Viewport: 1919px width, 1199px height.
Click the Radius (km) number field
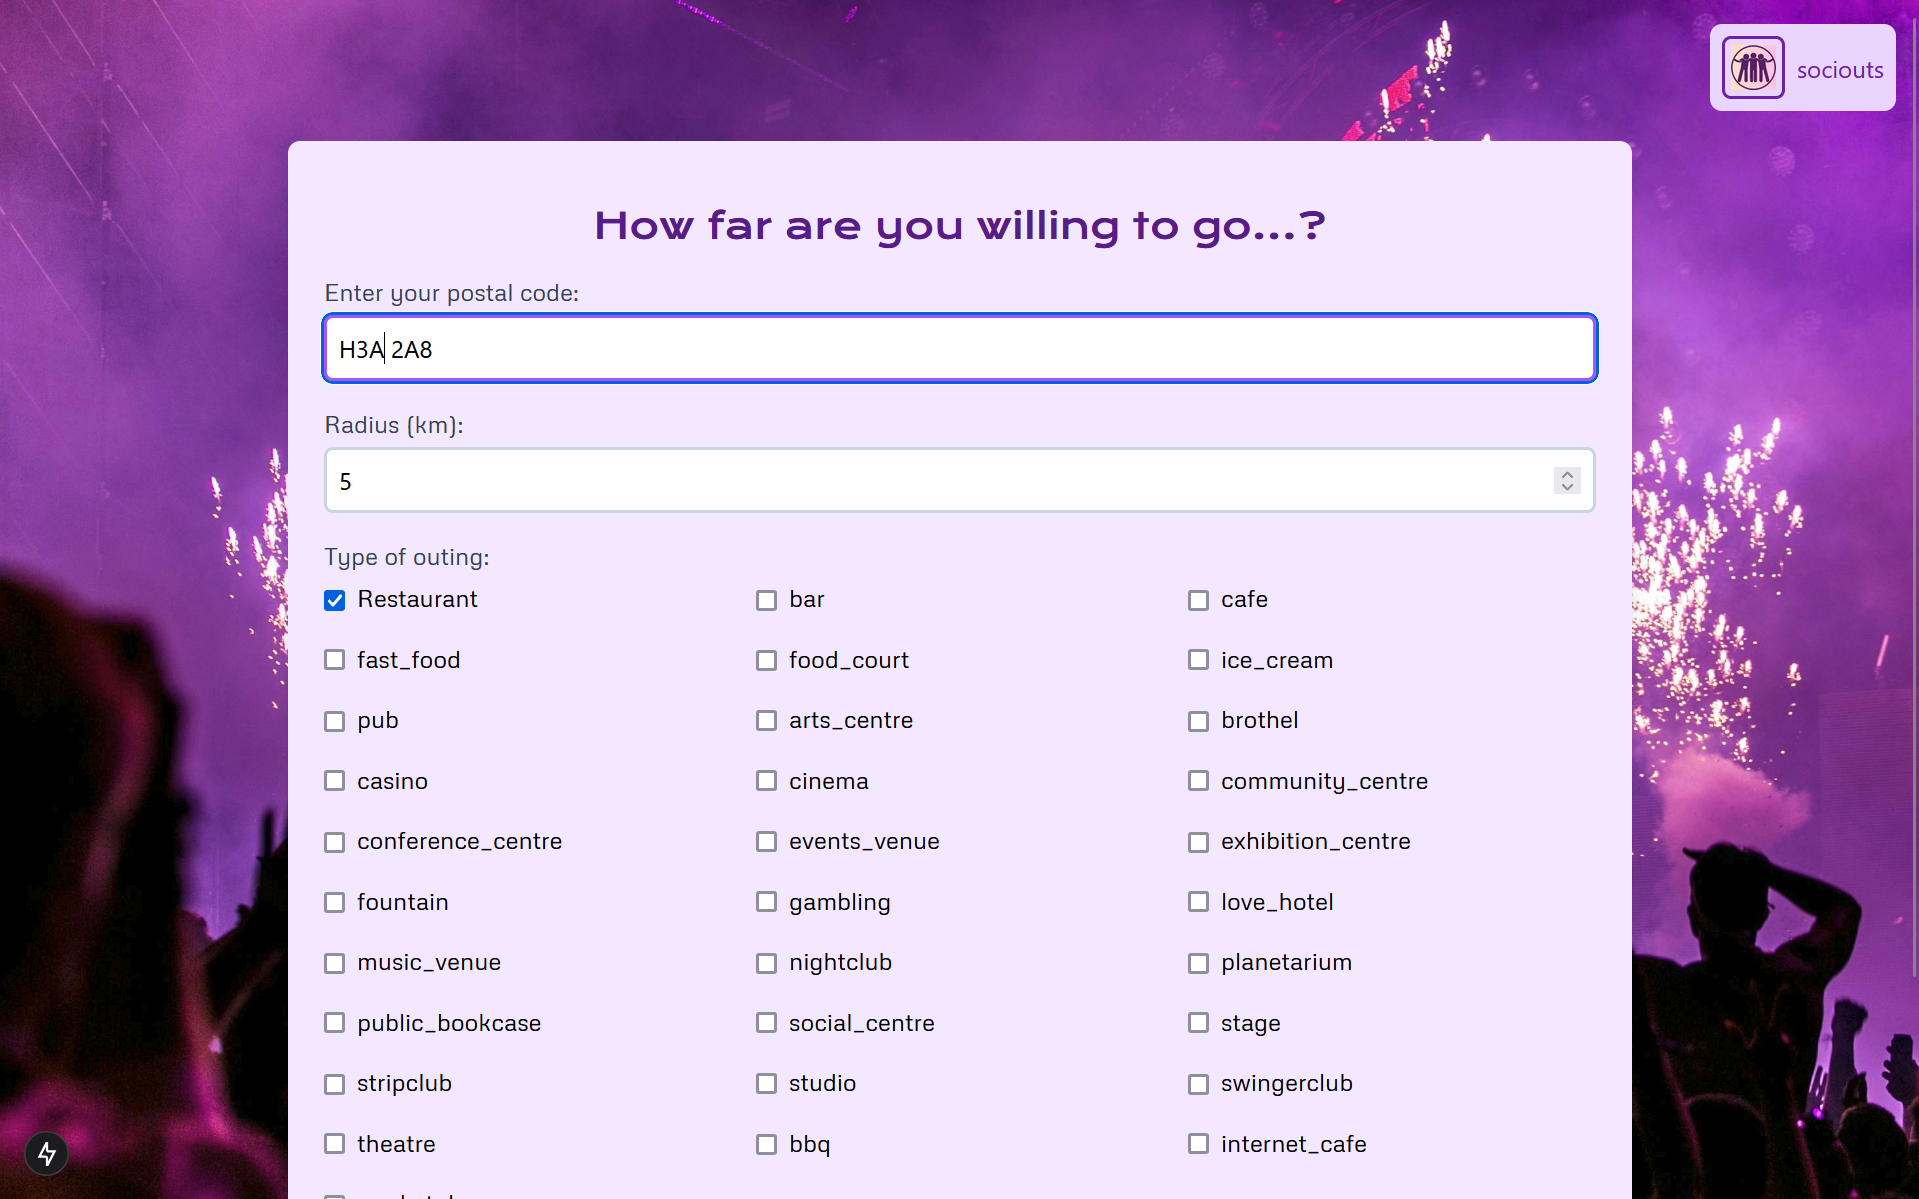[940, 481]
